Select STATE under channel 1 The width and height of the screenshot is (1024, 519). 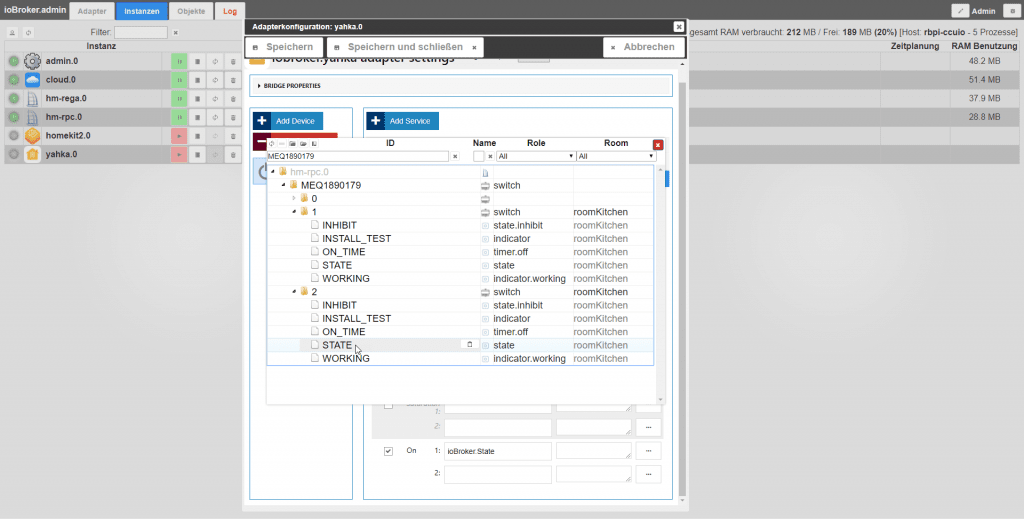(x=337, y=265)
